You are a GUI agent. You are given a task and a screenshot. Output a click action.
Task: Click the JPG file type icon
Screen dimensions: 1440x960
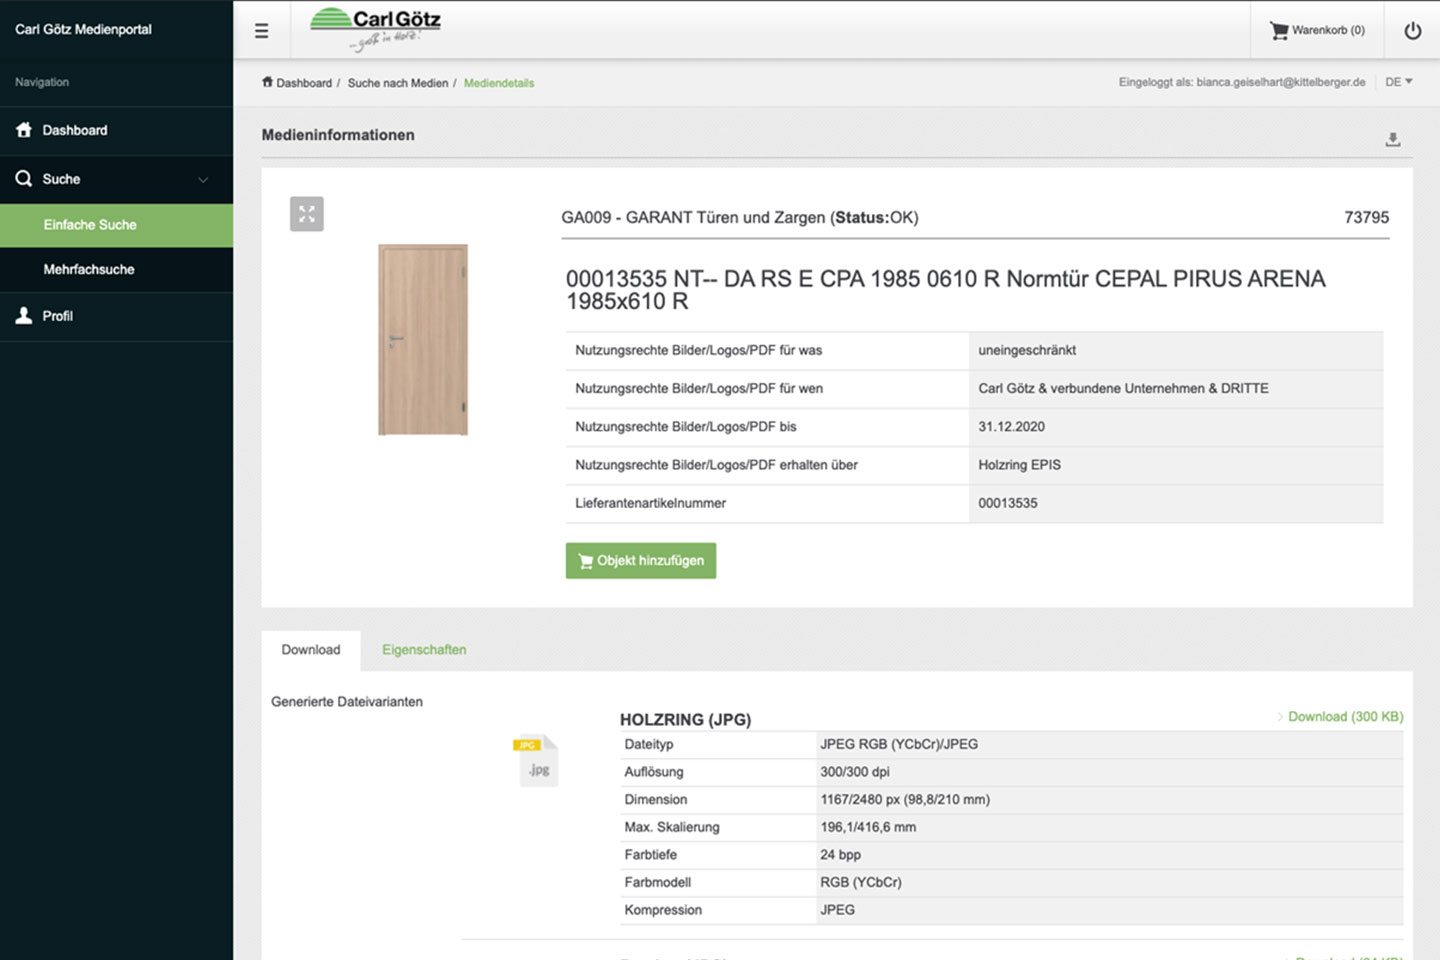[x=537, y=761]
